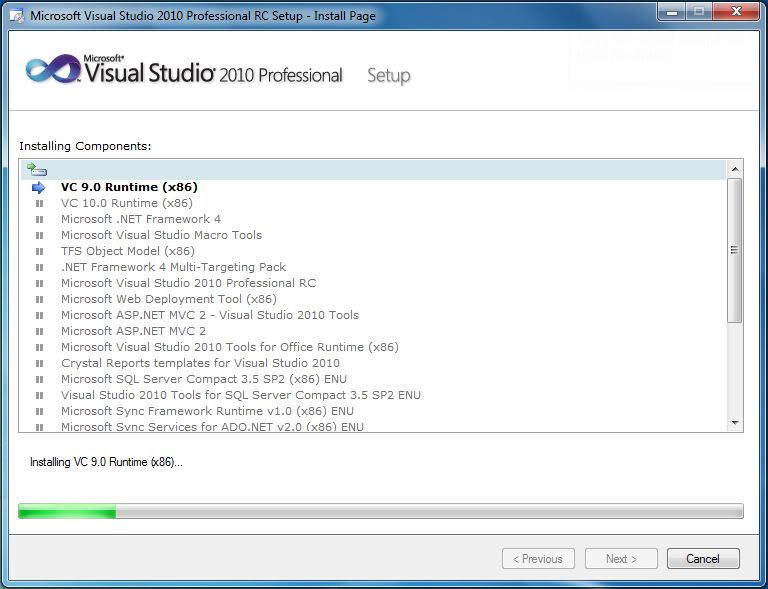Click pending icon beside Visual Studio 2010 Tools for SQL Server Compact
This screenshot has height=589, width=768.
(40, 395)
